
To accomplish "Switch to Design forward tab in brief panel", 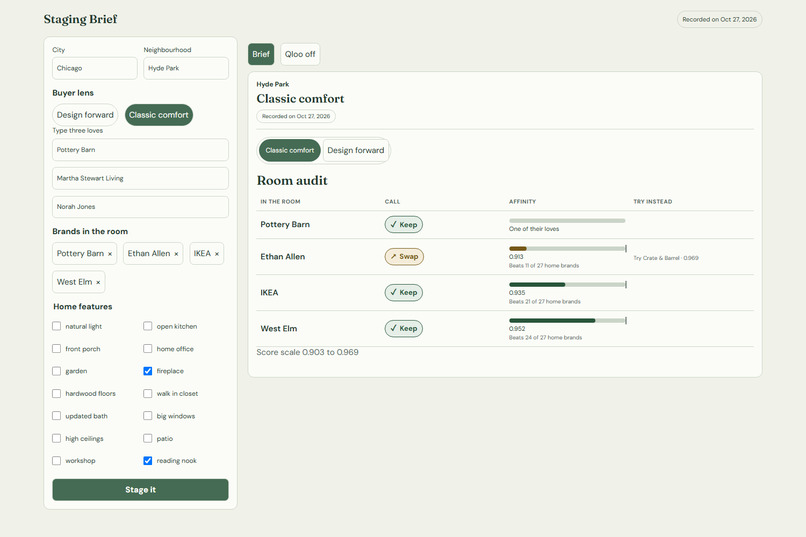I will 356,150.
